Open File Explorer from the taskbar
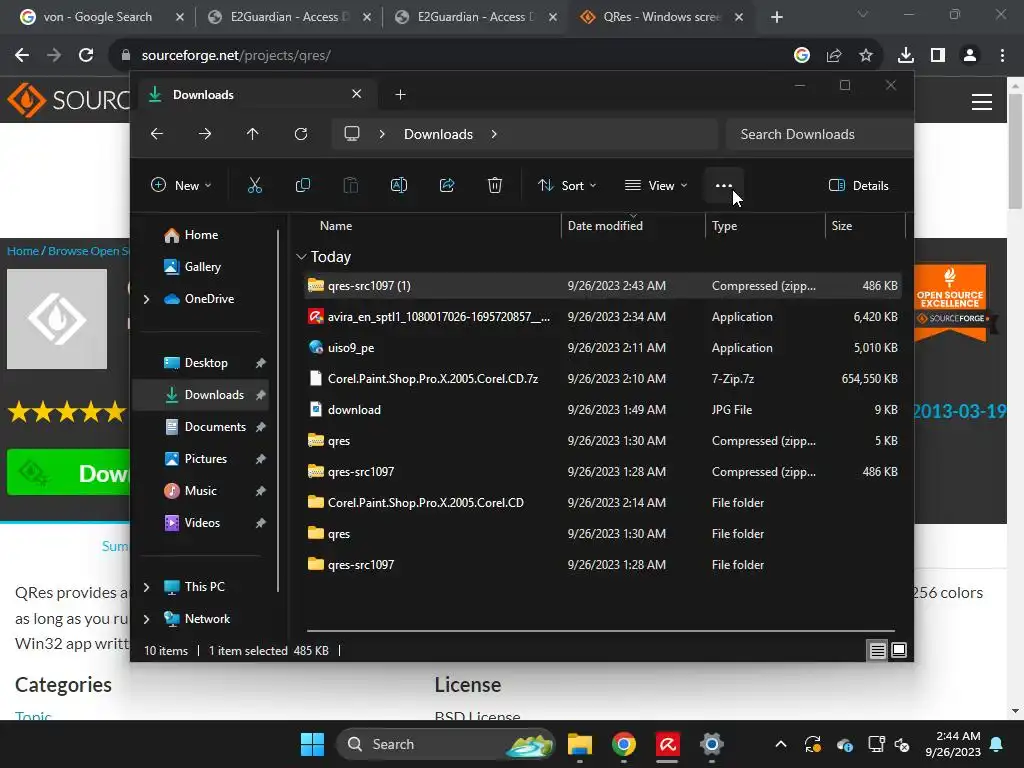1024x768 pixels. coord(579,744)
